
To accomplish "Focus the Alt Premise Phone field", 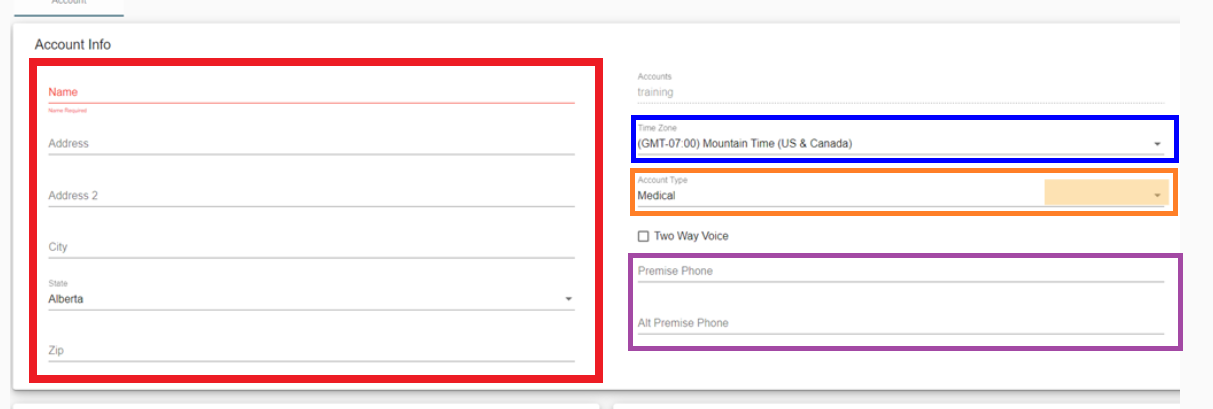I will click(900, 324).
